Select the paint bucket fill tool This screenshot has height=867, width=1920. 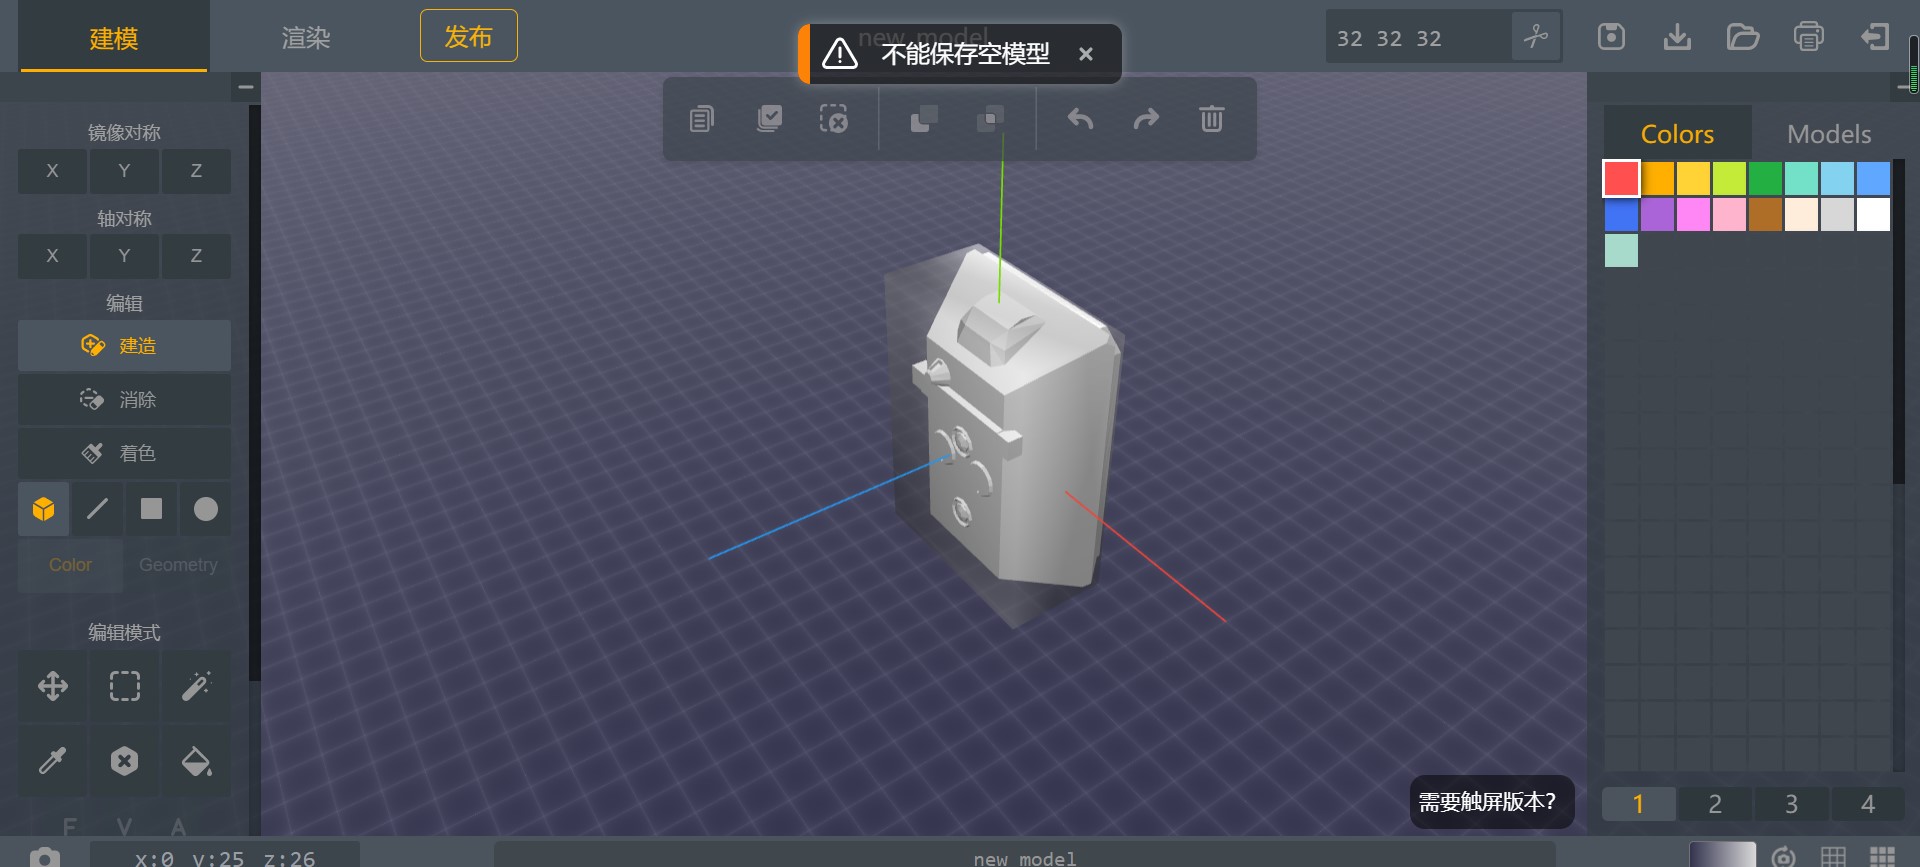tap(196, 761)
